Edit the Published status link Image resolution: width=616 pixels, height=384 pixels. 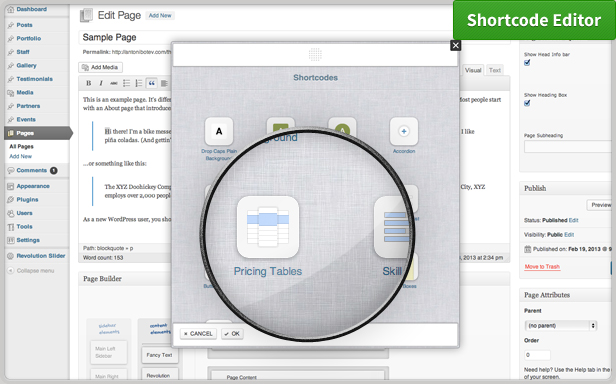pyautogui.click(x=574, y=220)
